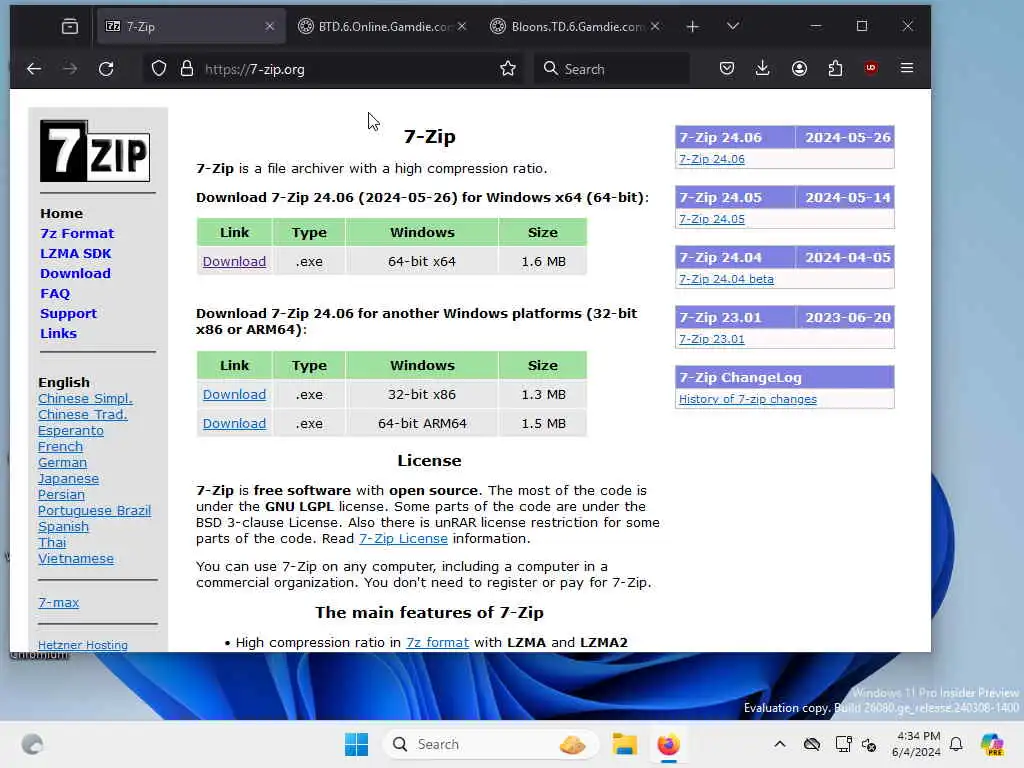Image resolution: width=1024 pixels, height=768 pixels.
Task: Switch the language to Persian
Action: 61,494
